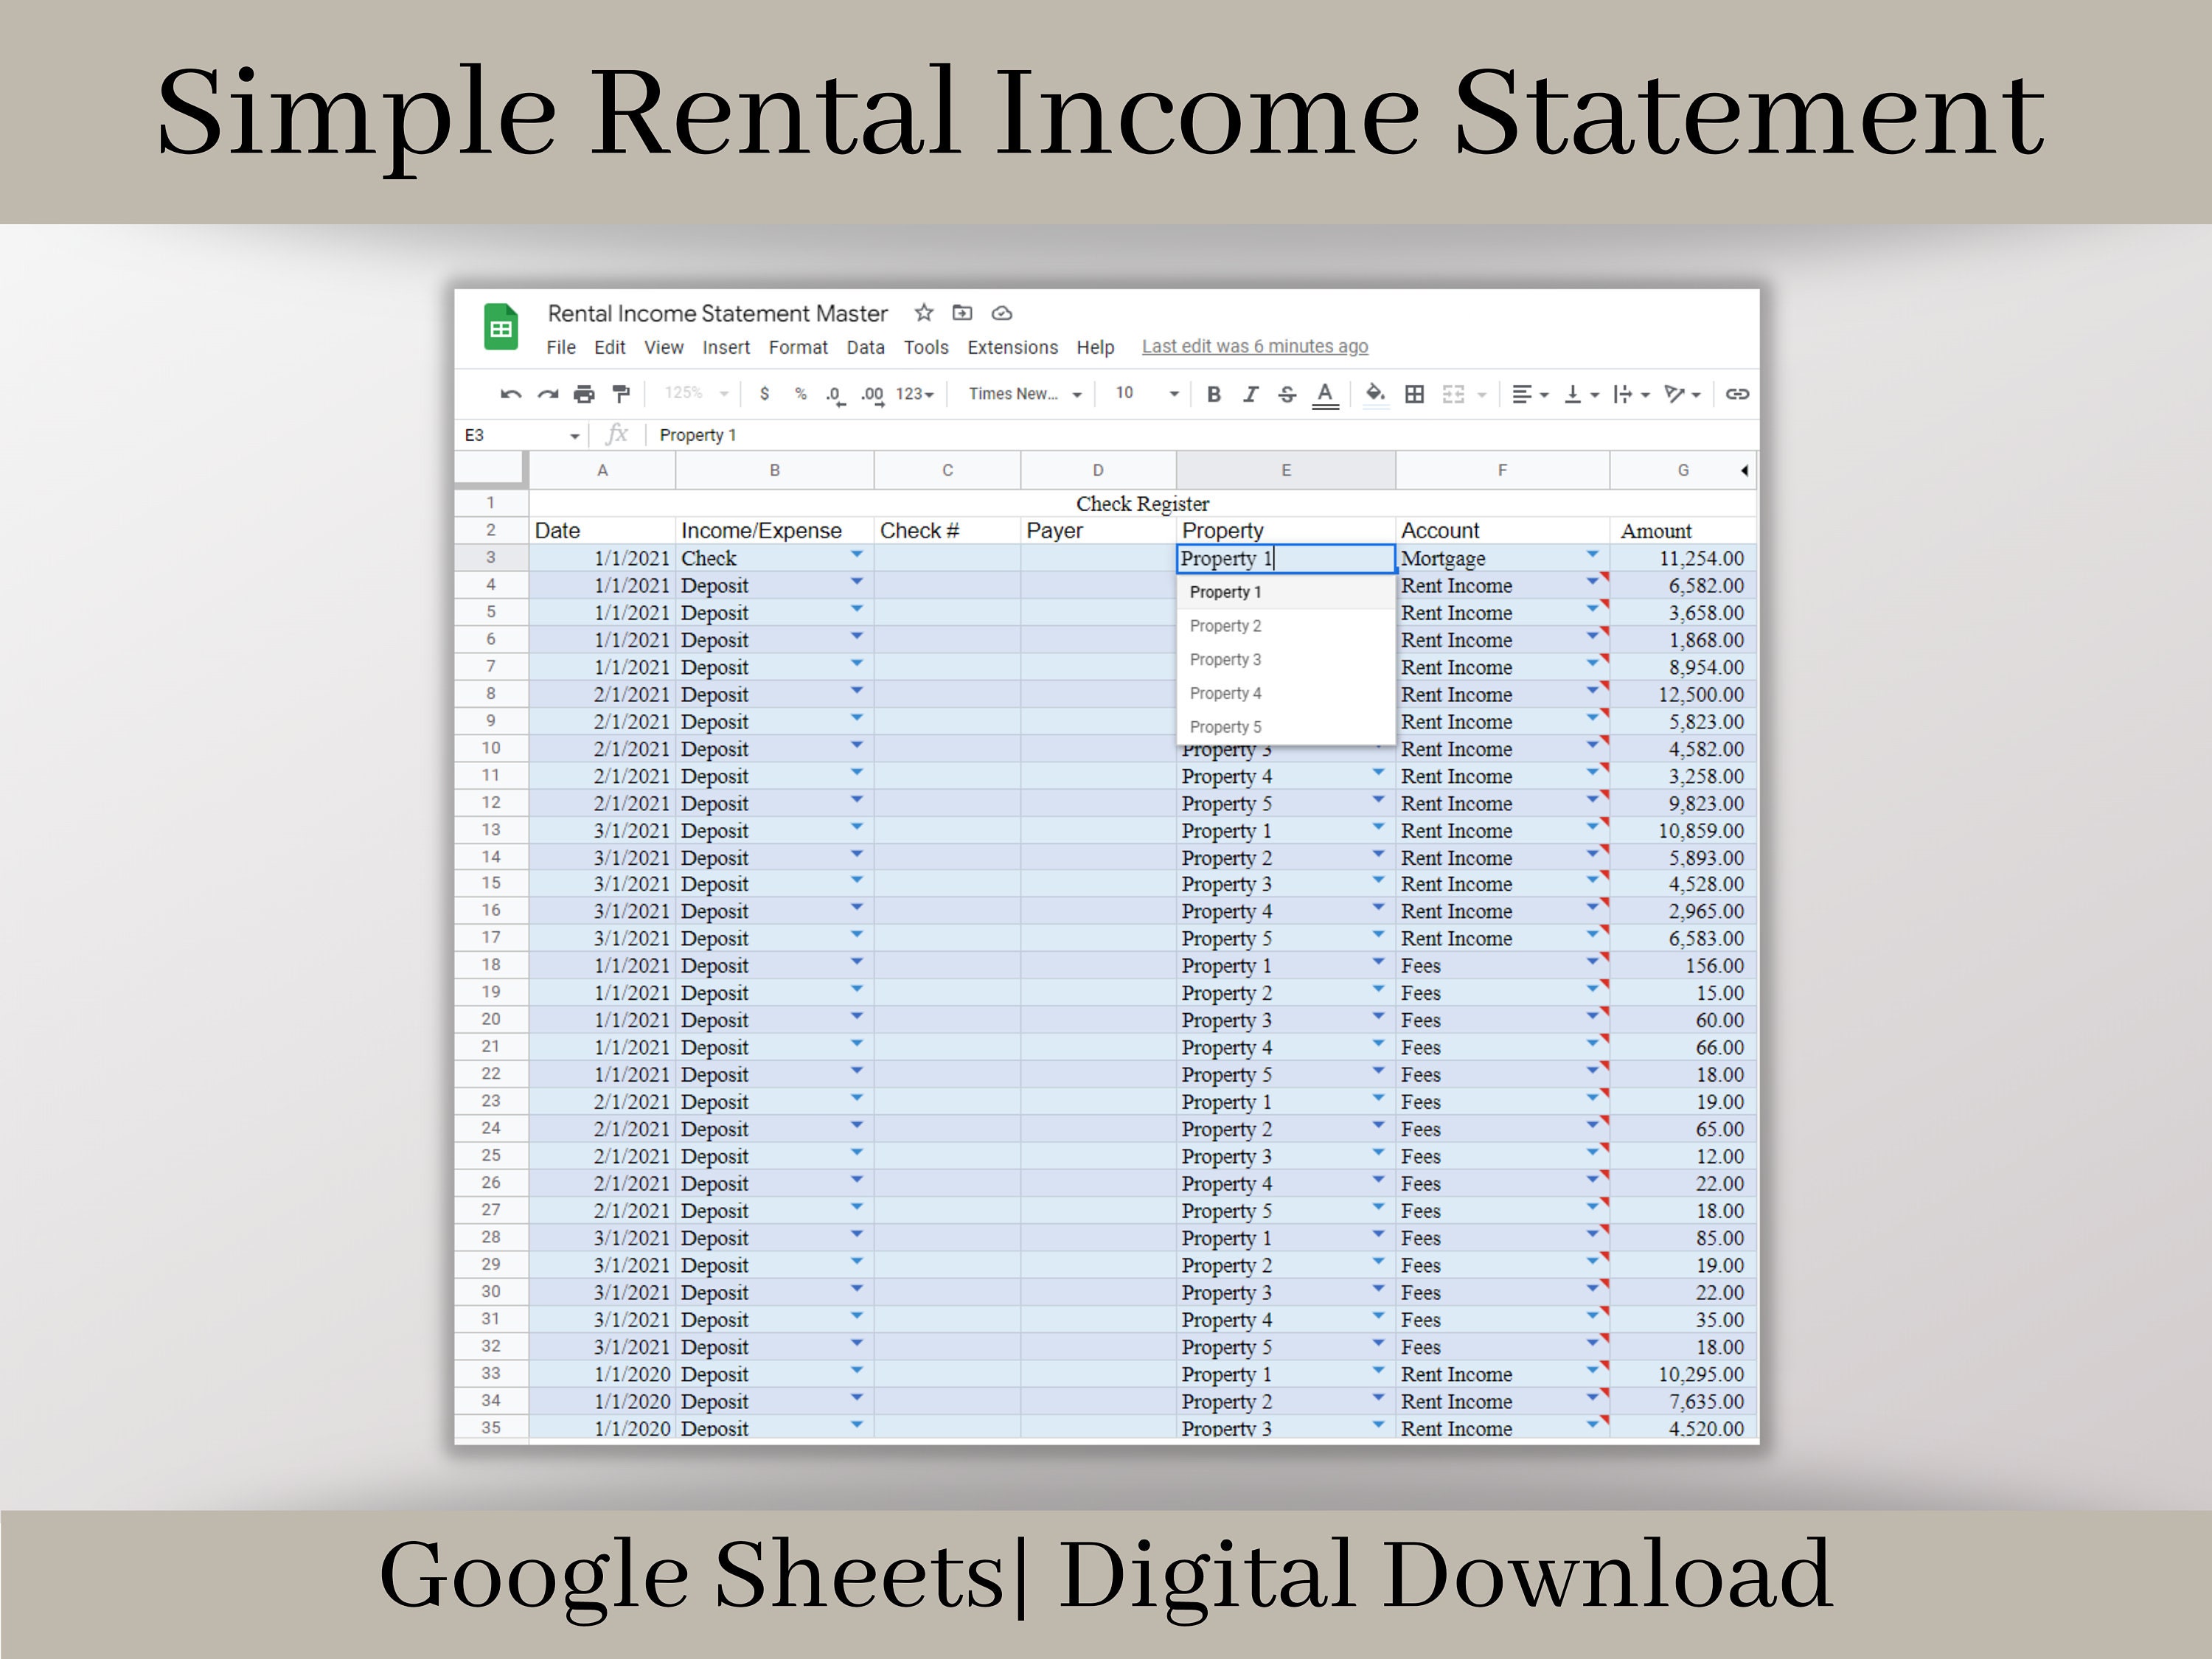Open the Text color selector
This screenshot has height=1659, width=2212.
pyautogui.click(x=1325, y=394)
